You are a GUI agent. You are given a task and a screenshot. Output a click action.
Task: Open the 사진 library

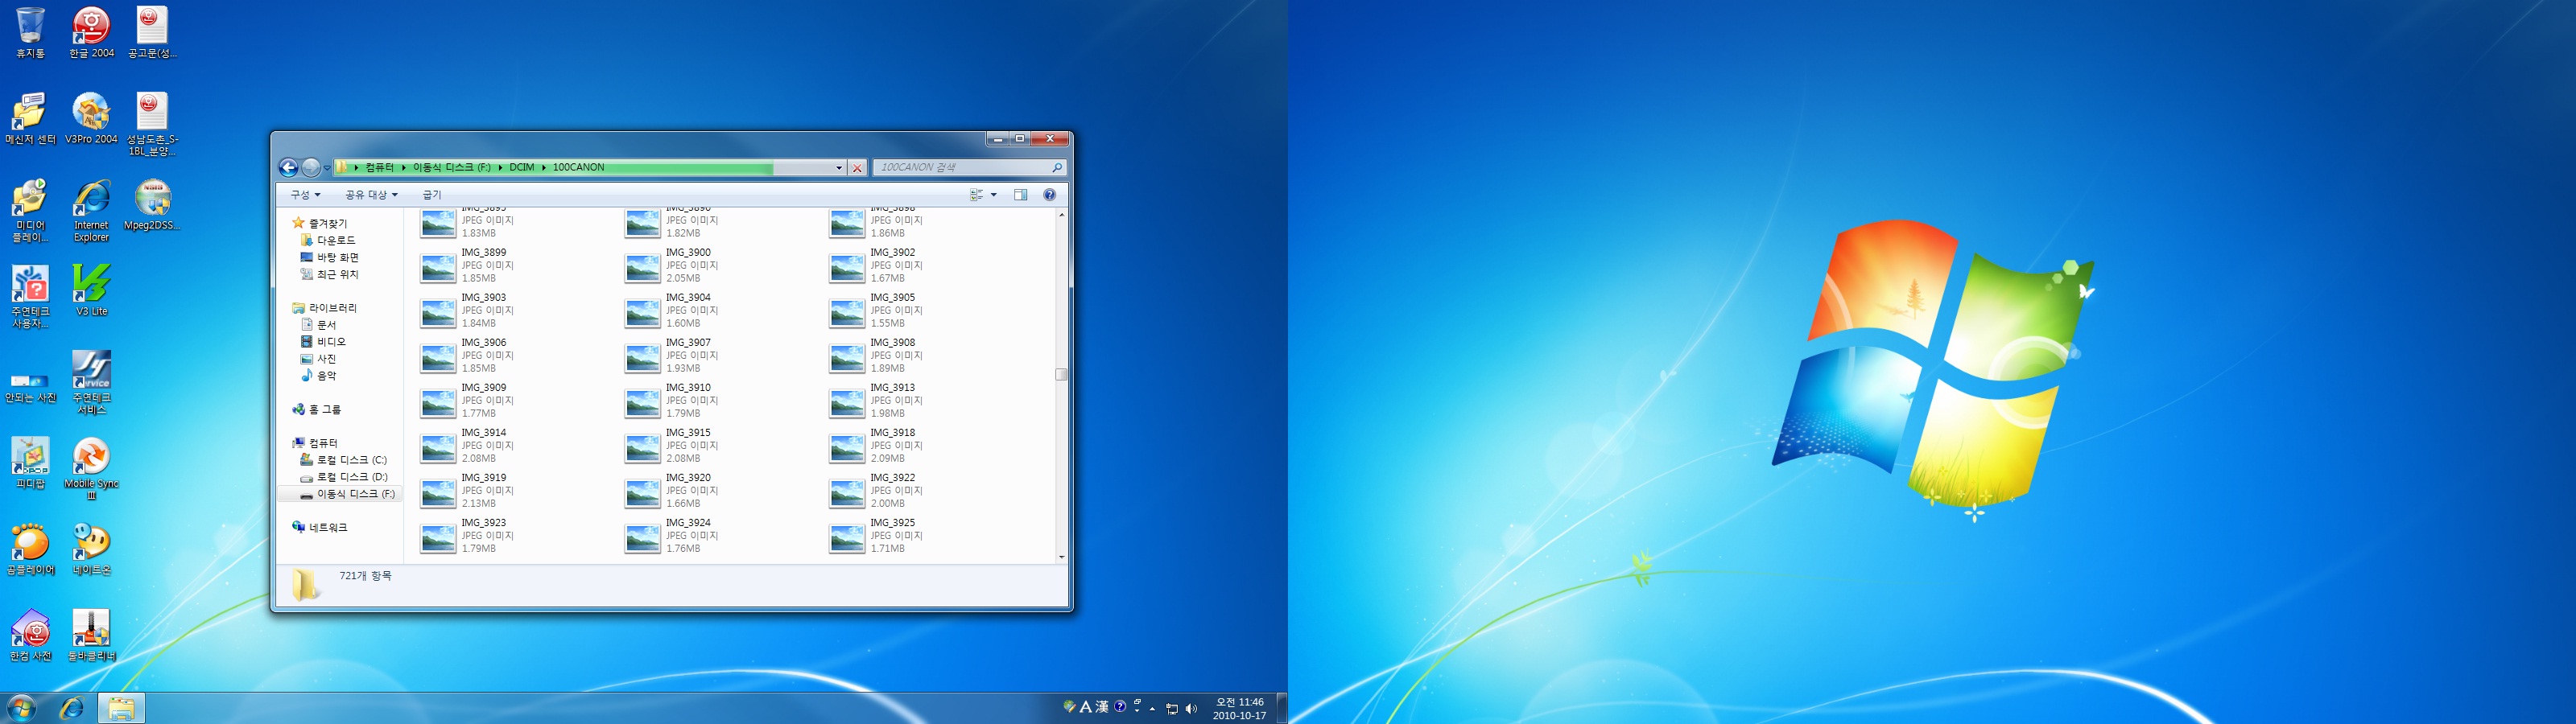point(318,359)
